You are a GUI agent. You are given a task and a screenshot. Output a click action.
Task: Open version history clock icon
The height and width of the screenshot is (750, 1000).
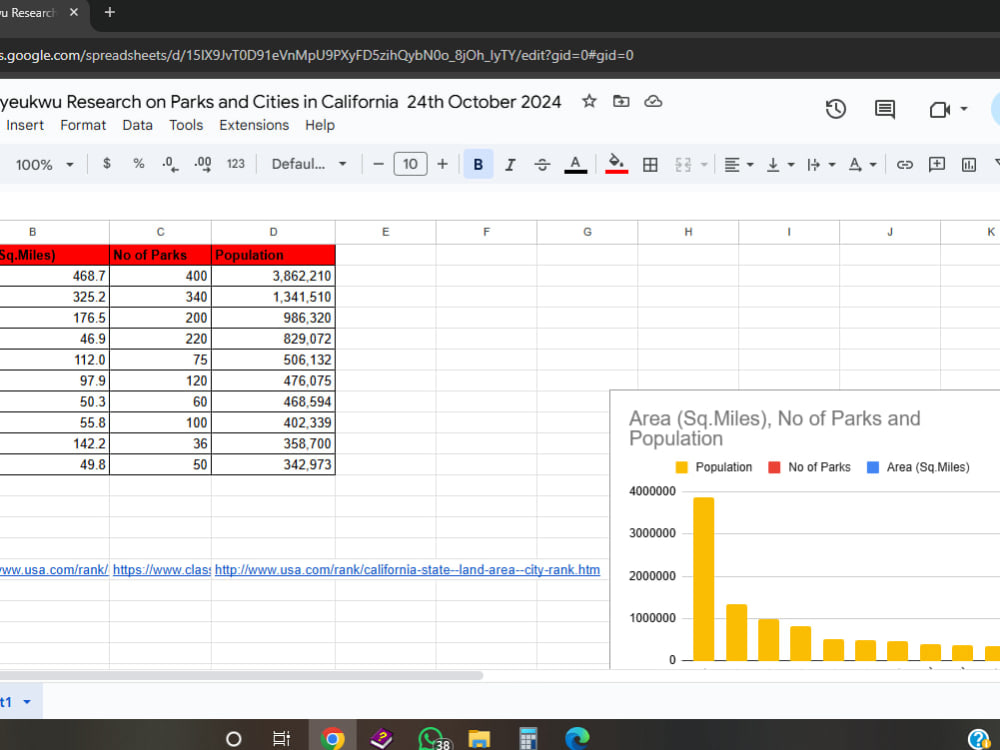[x=835, y=109]
